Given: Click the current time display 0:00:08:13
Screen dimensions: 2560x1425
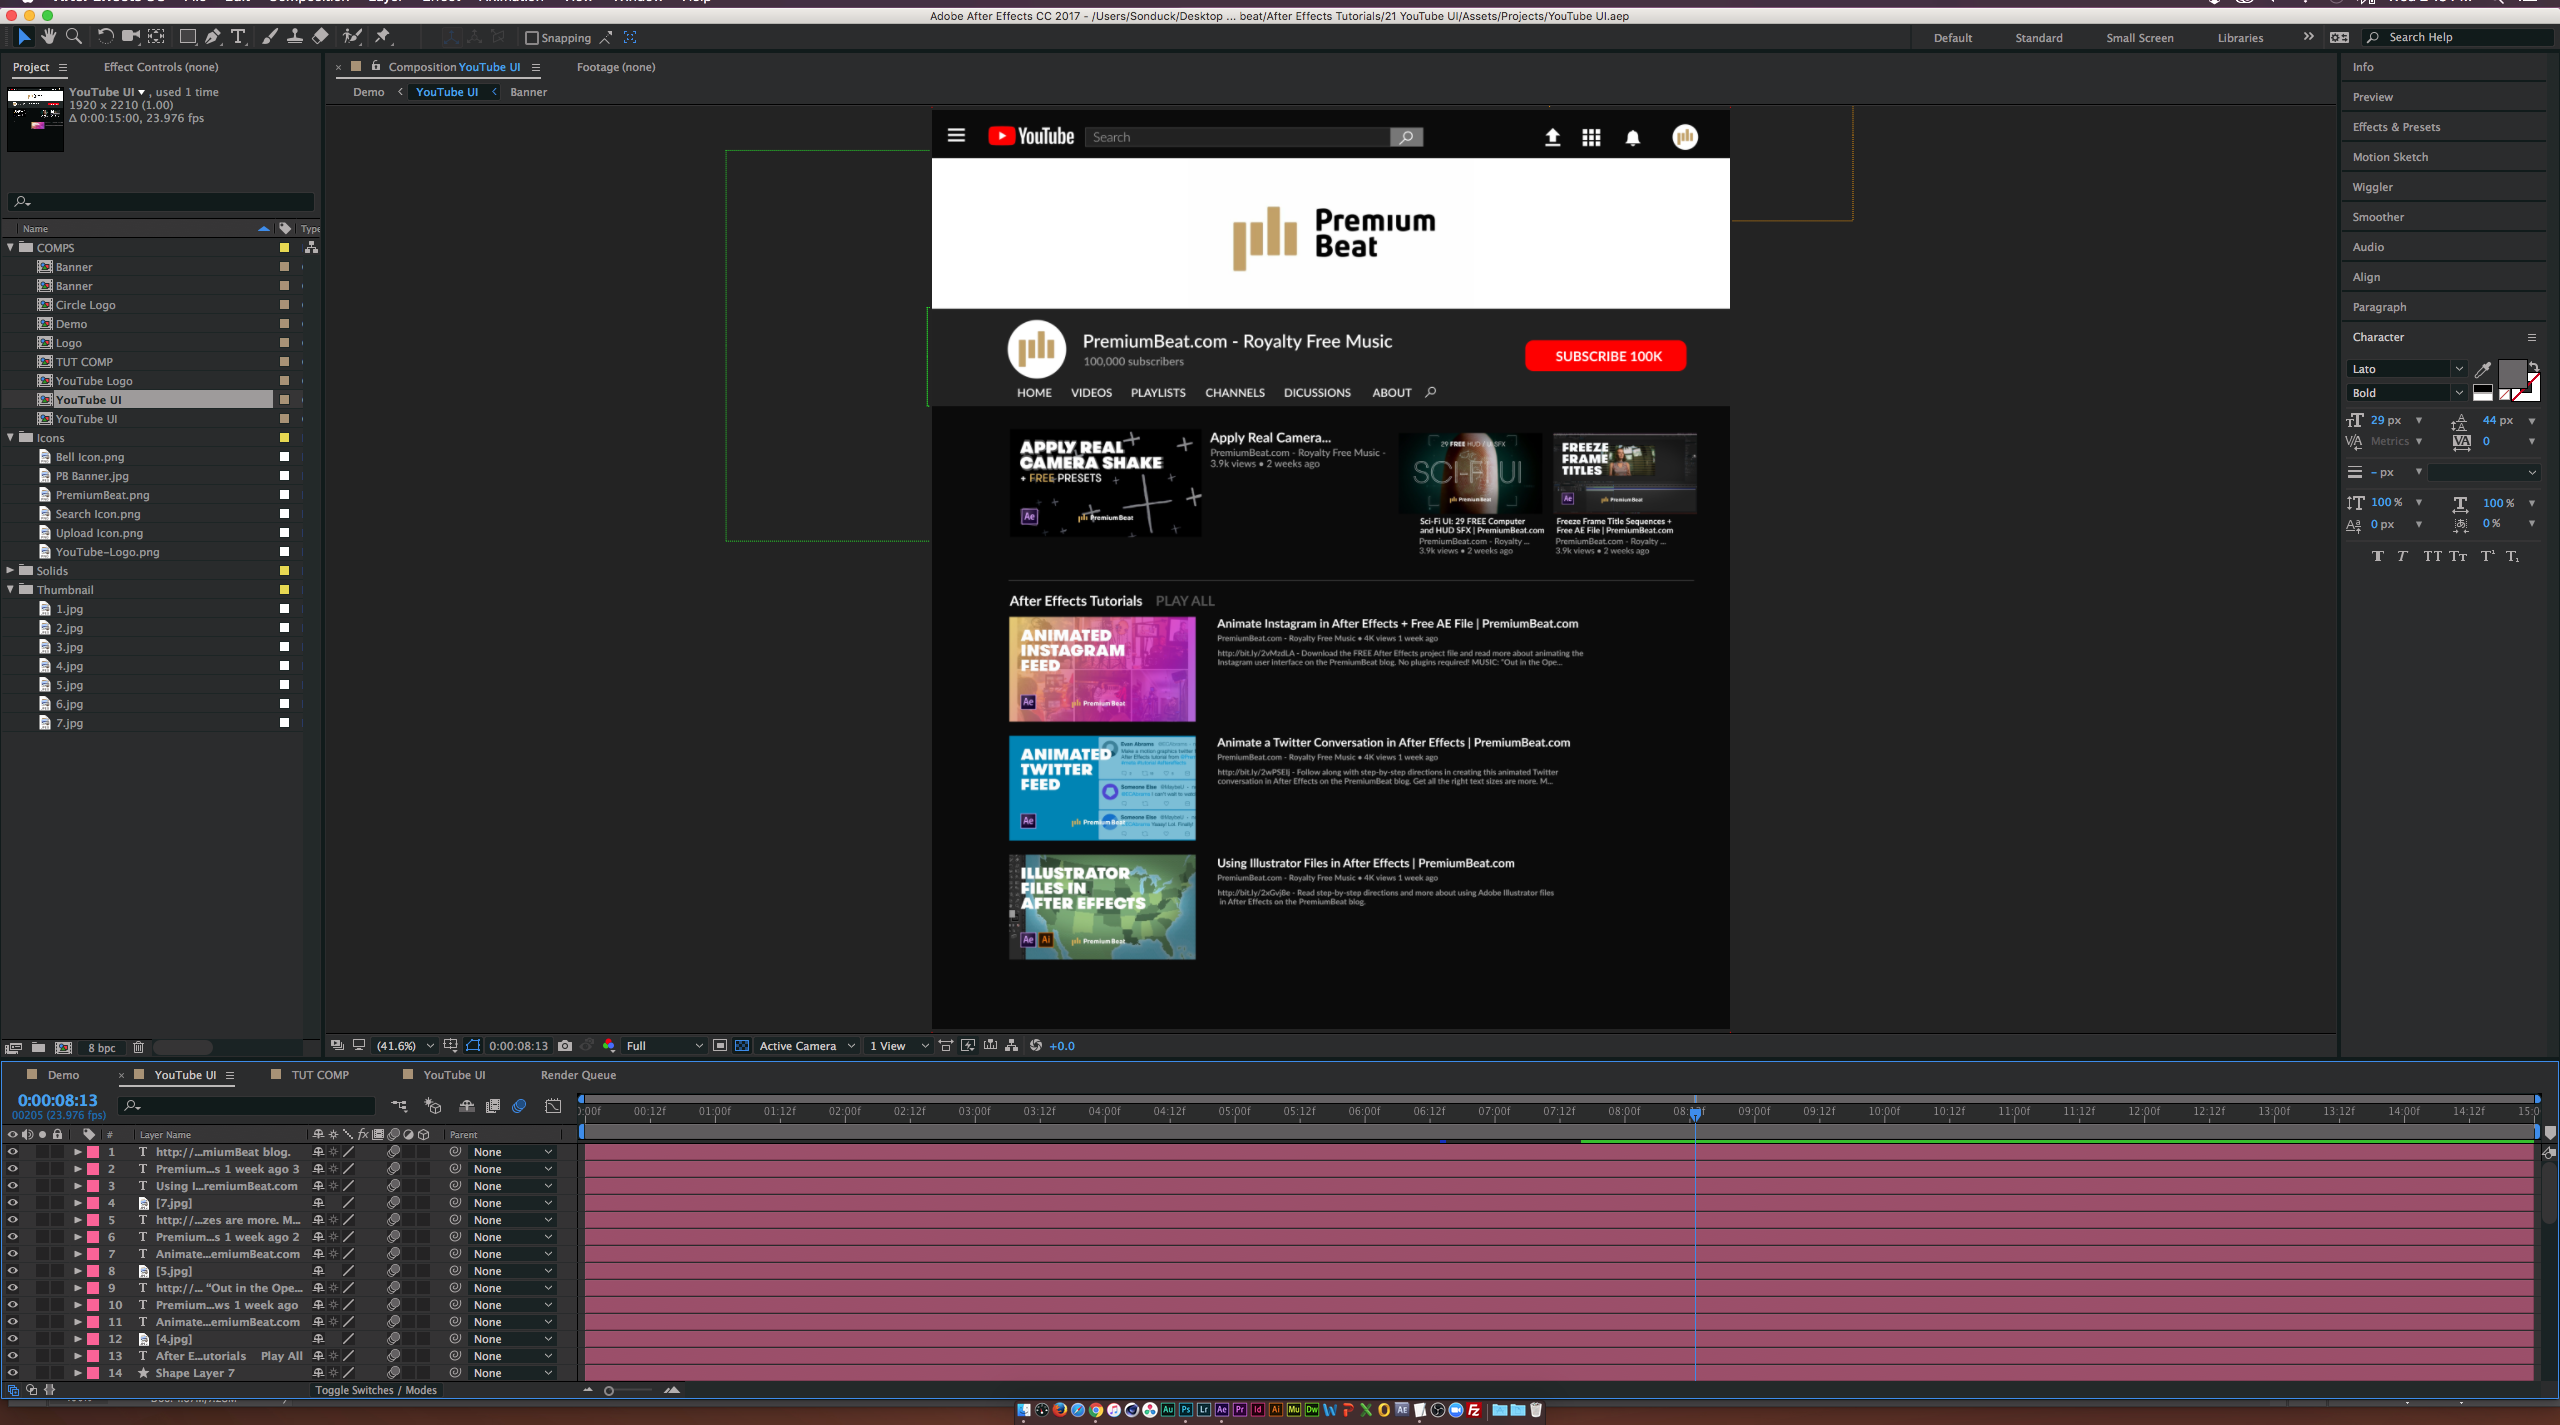Looking at the screenshot, I should pyautogui.click(x=56, y=1099).
